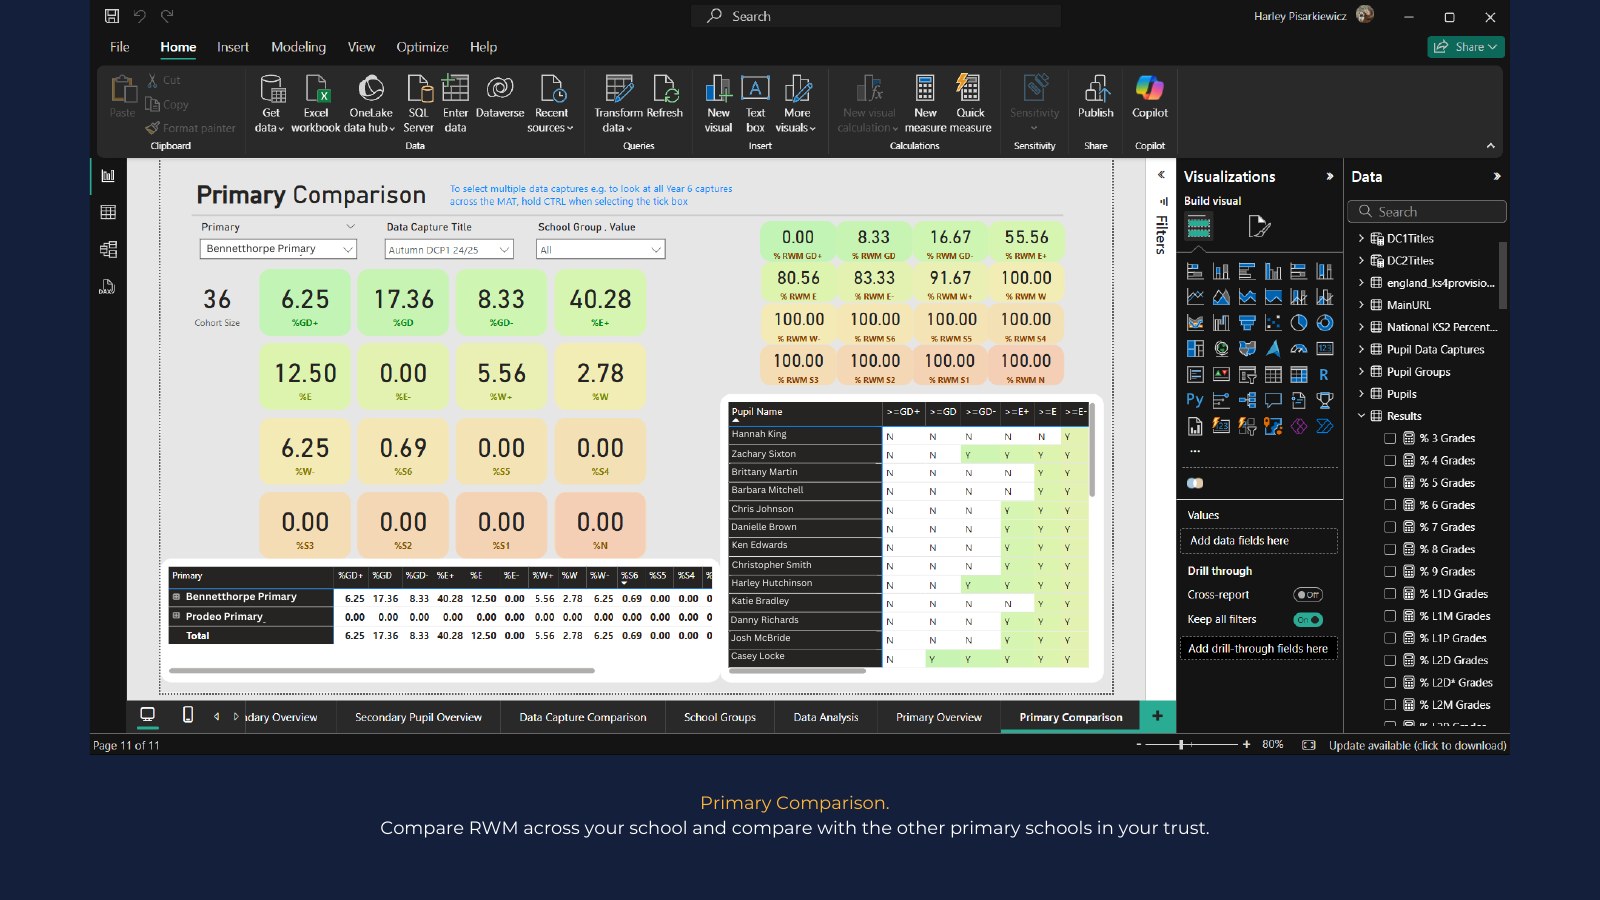
Task: Click the zoom in plus button
Action: pos(1246,745)
